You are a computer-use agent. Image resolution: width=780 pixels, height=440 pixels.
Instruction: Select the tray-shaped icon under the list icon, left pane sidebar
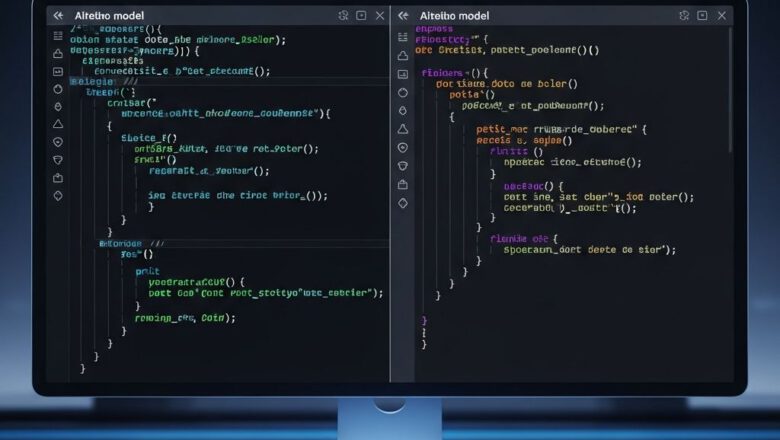(x=58, y=54)
